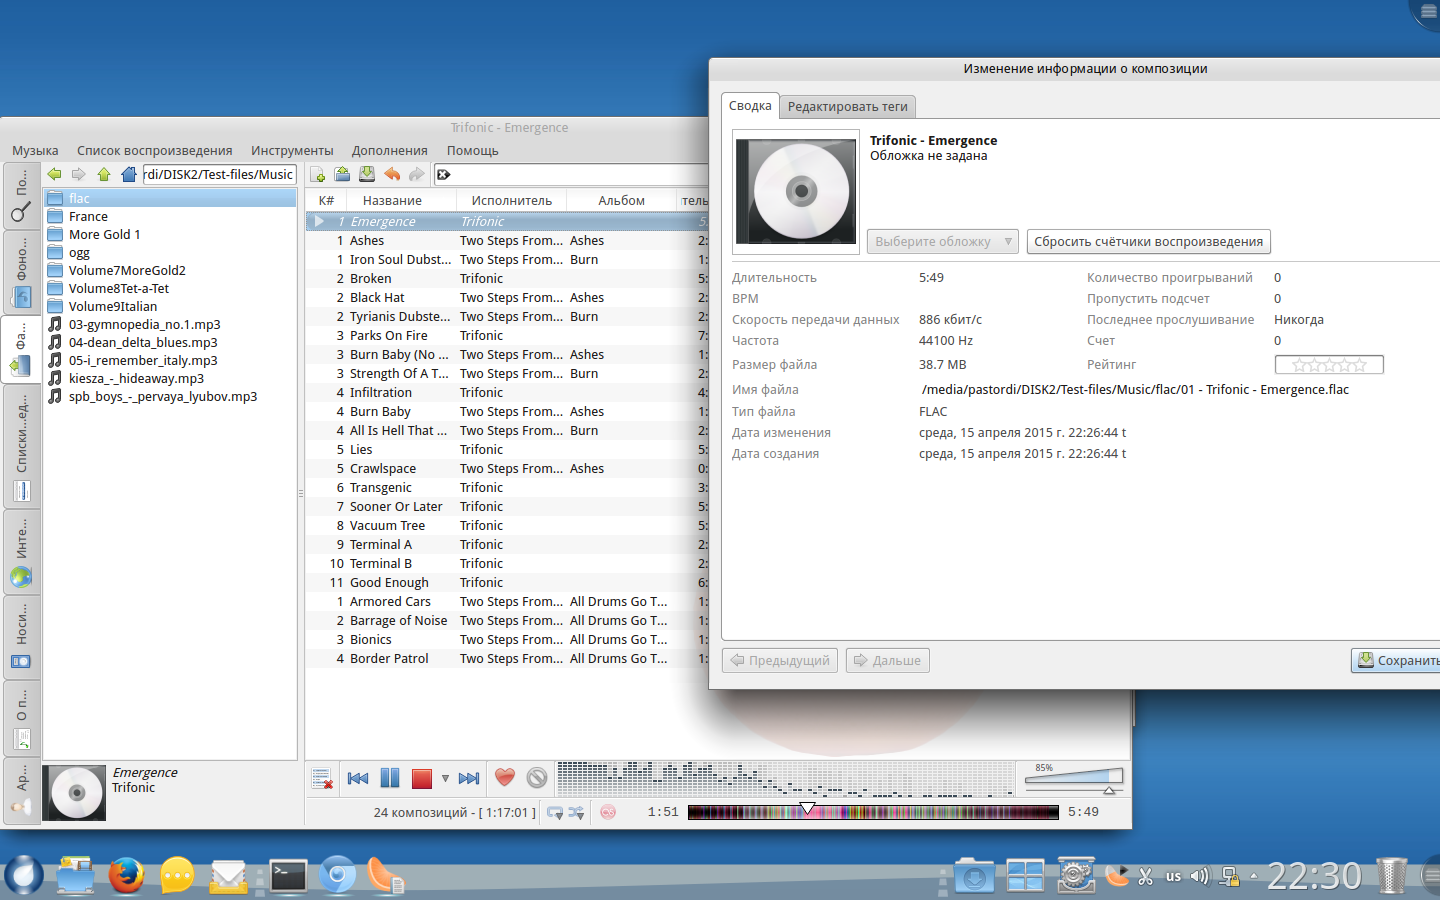This screenshot has height=900, width=1440.
Task: Open the 'Выберите обложку' cover dropdown
Action: coord(942,242)
